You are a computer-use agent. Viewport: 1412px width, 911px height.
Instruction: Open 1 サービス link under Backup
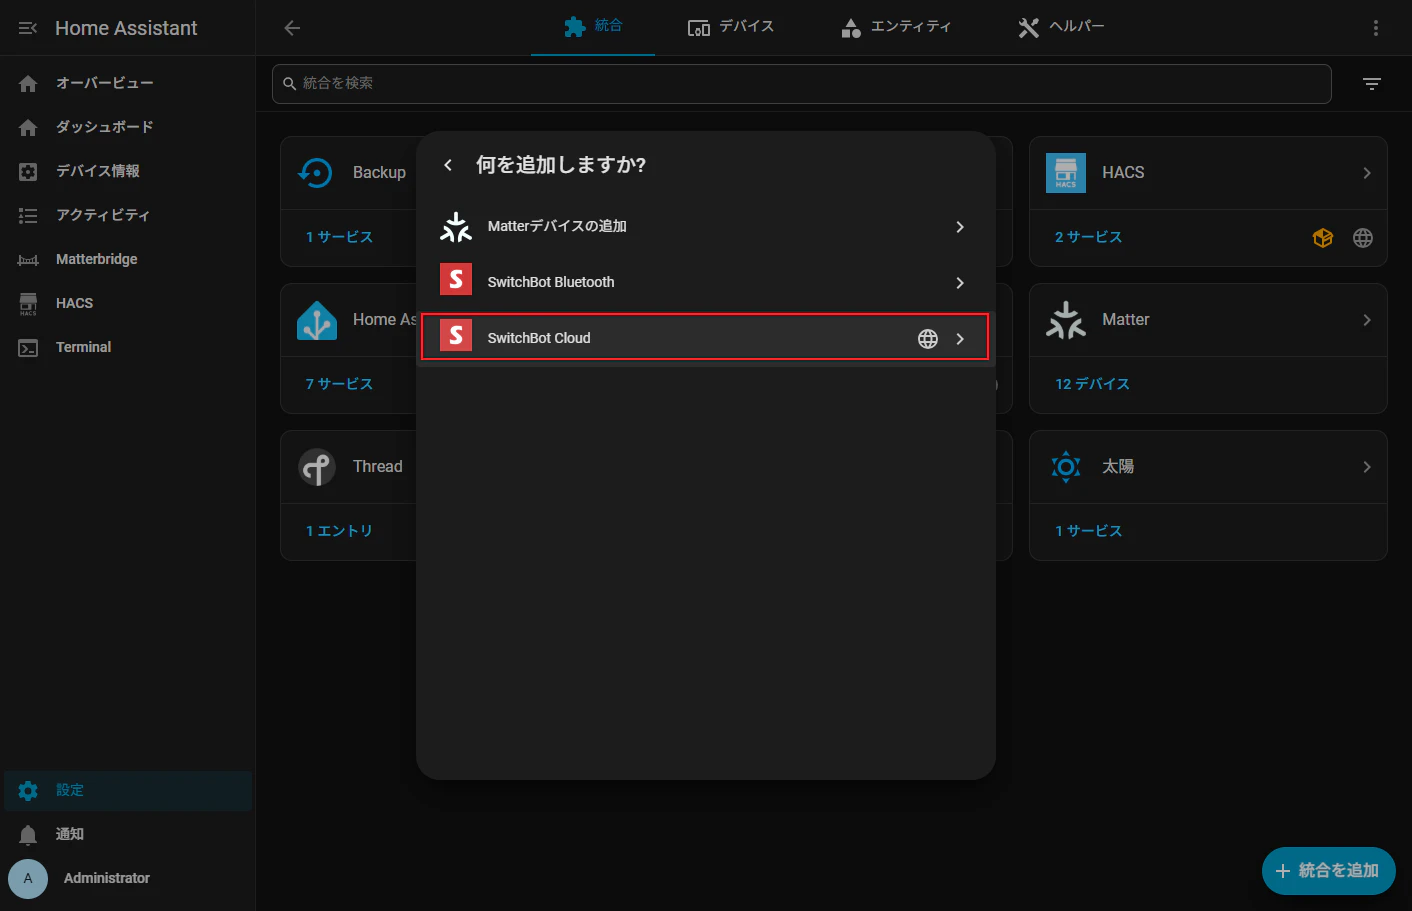(x=339, y=237)
